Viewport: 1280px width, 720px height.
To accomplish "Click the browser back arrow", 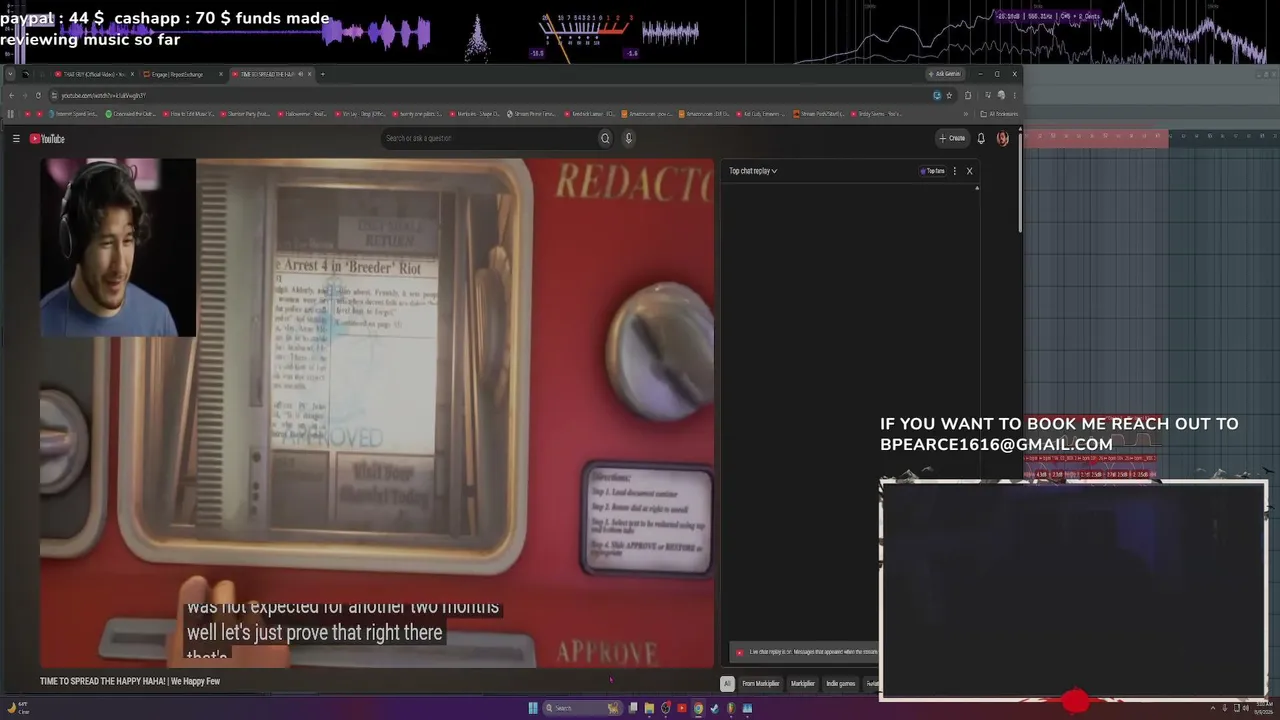I will 11,96.
